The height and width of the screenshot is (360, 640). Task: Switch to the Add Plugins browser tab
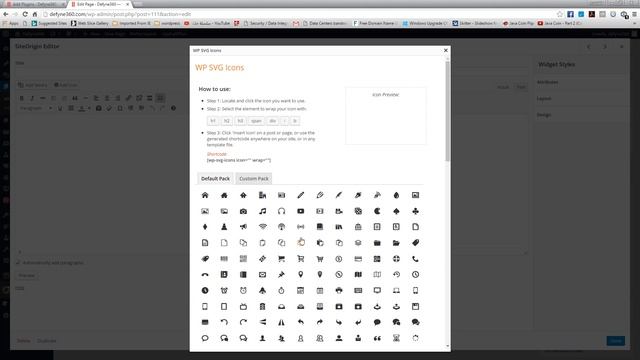(x=35, y=4)
